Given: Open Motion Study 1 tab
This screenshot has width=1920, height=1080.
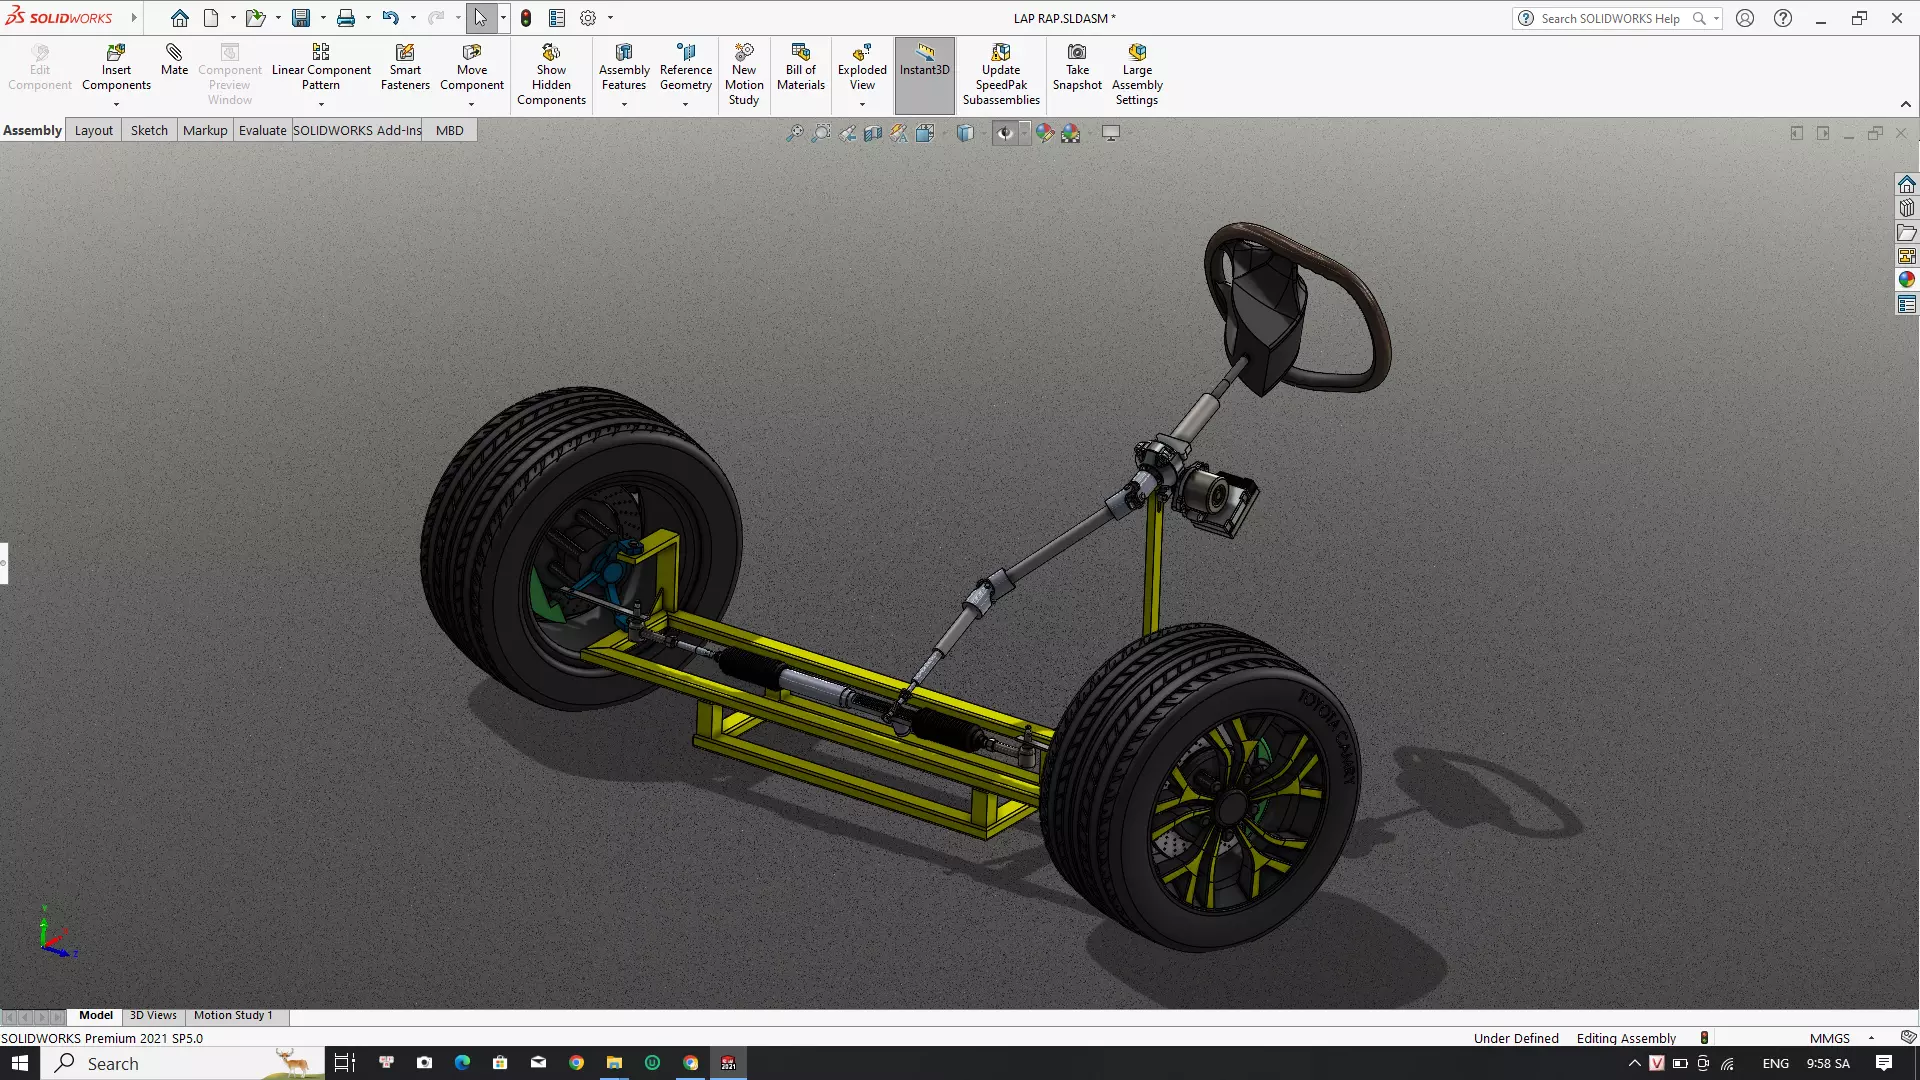Looking at the screenshot, I should 233,1015.
